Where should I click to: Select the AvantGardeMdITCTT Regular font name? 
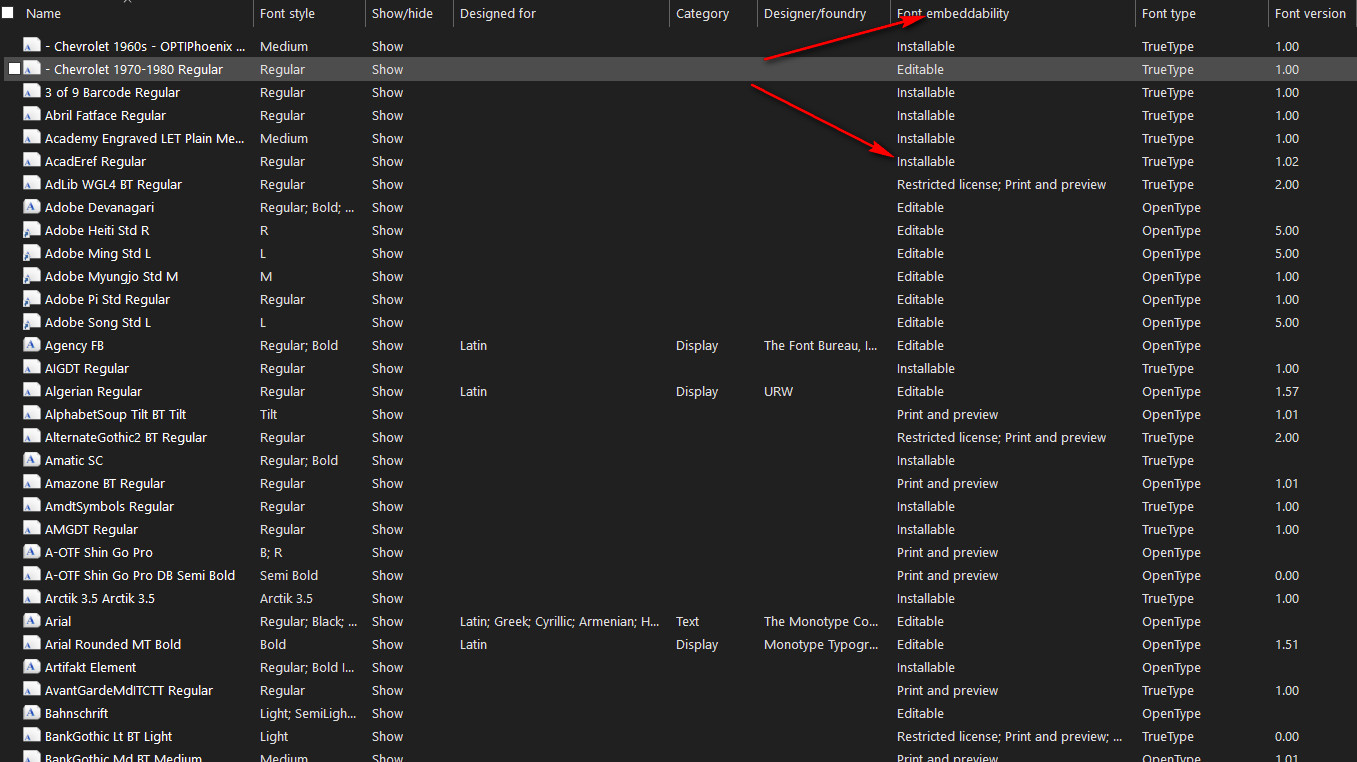pos(129,690)
